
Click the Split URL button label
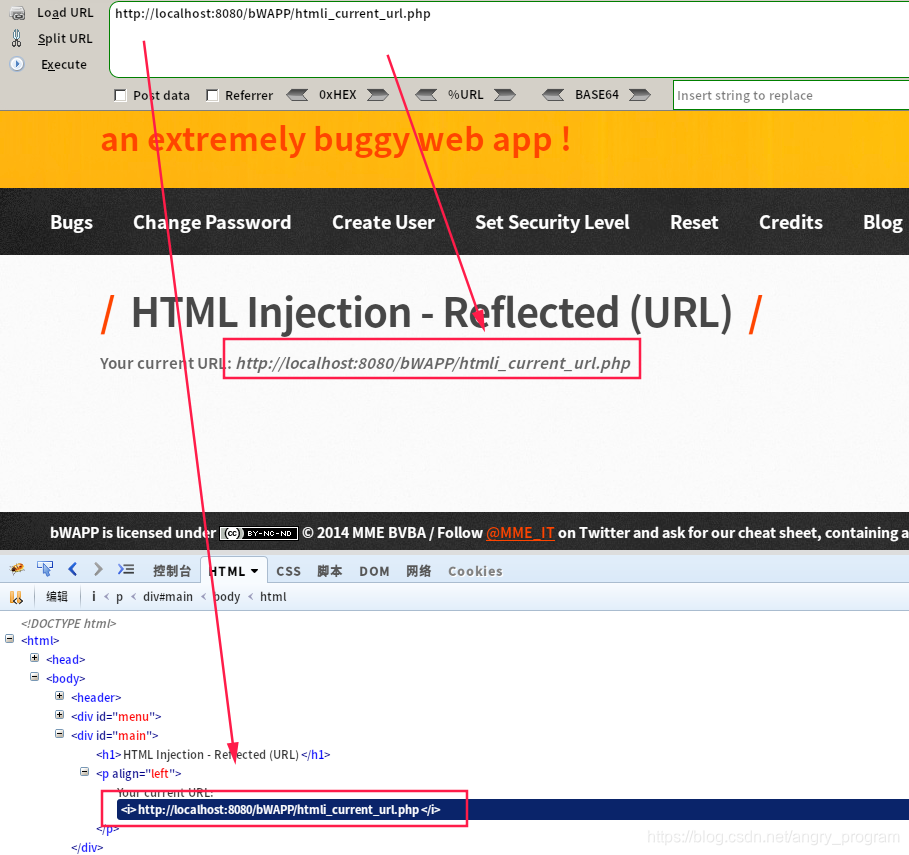[65, 38]
